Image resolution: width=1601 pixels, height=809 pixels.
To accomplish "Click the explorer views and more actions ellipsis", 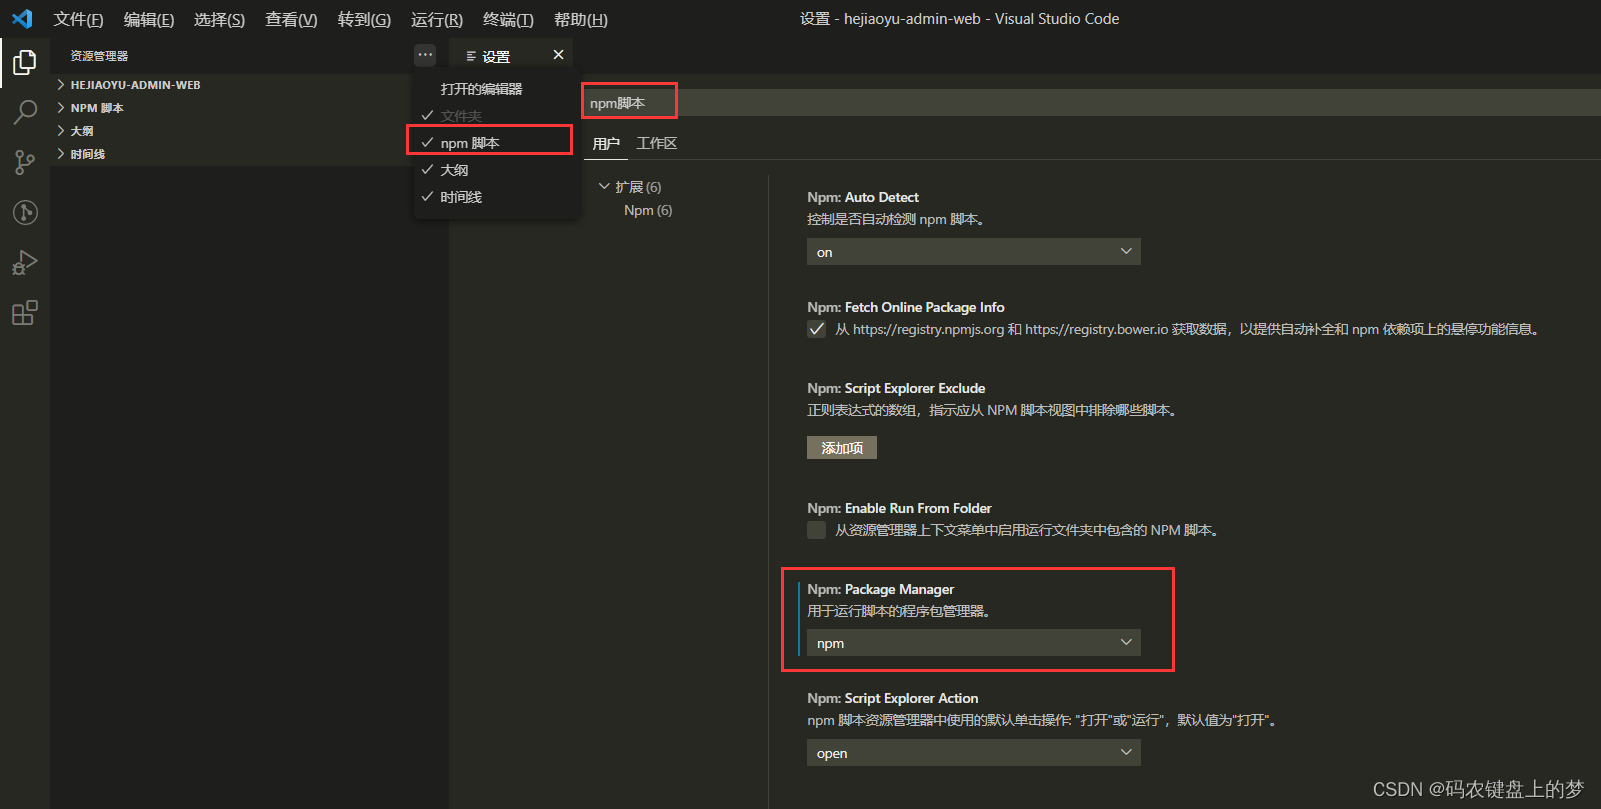I will (425, 55).
